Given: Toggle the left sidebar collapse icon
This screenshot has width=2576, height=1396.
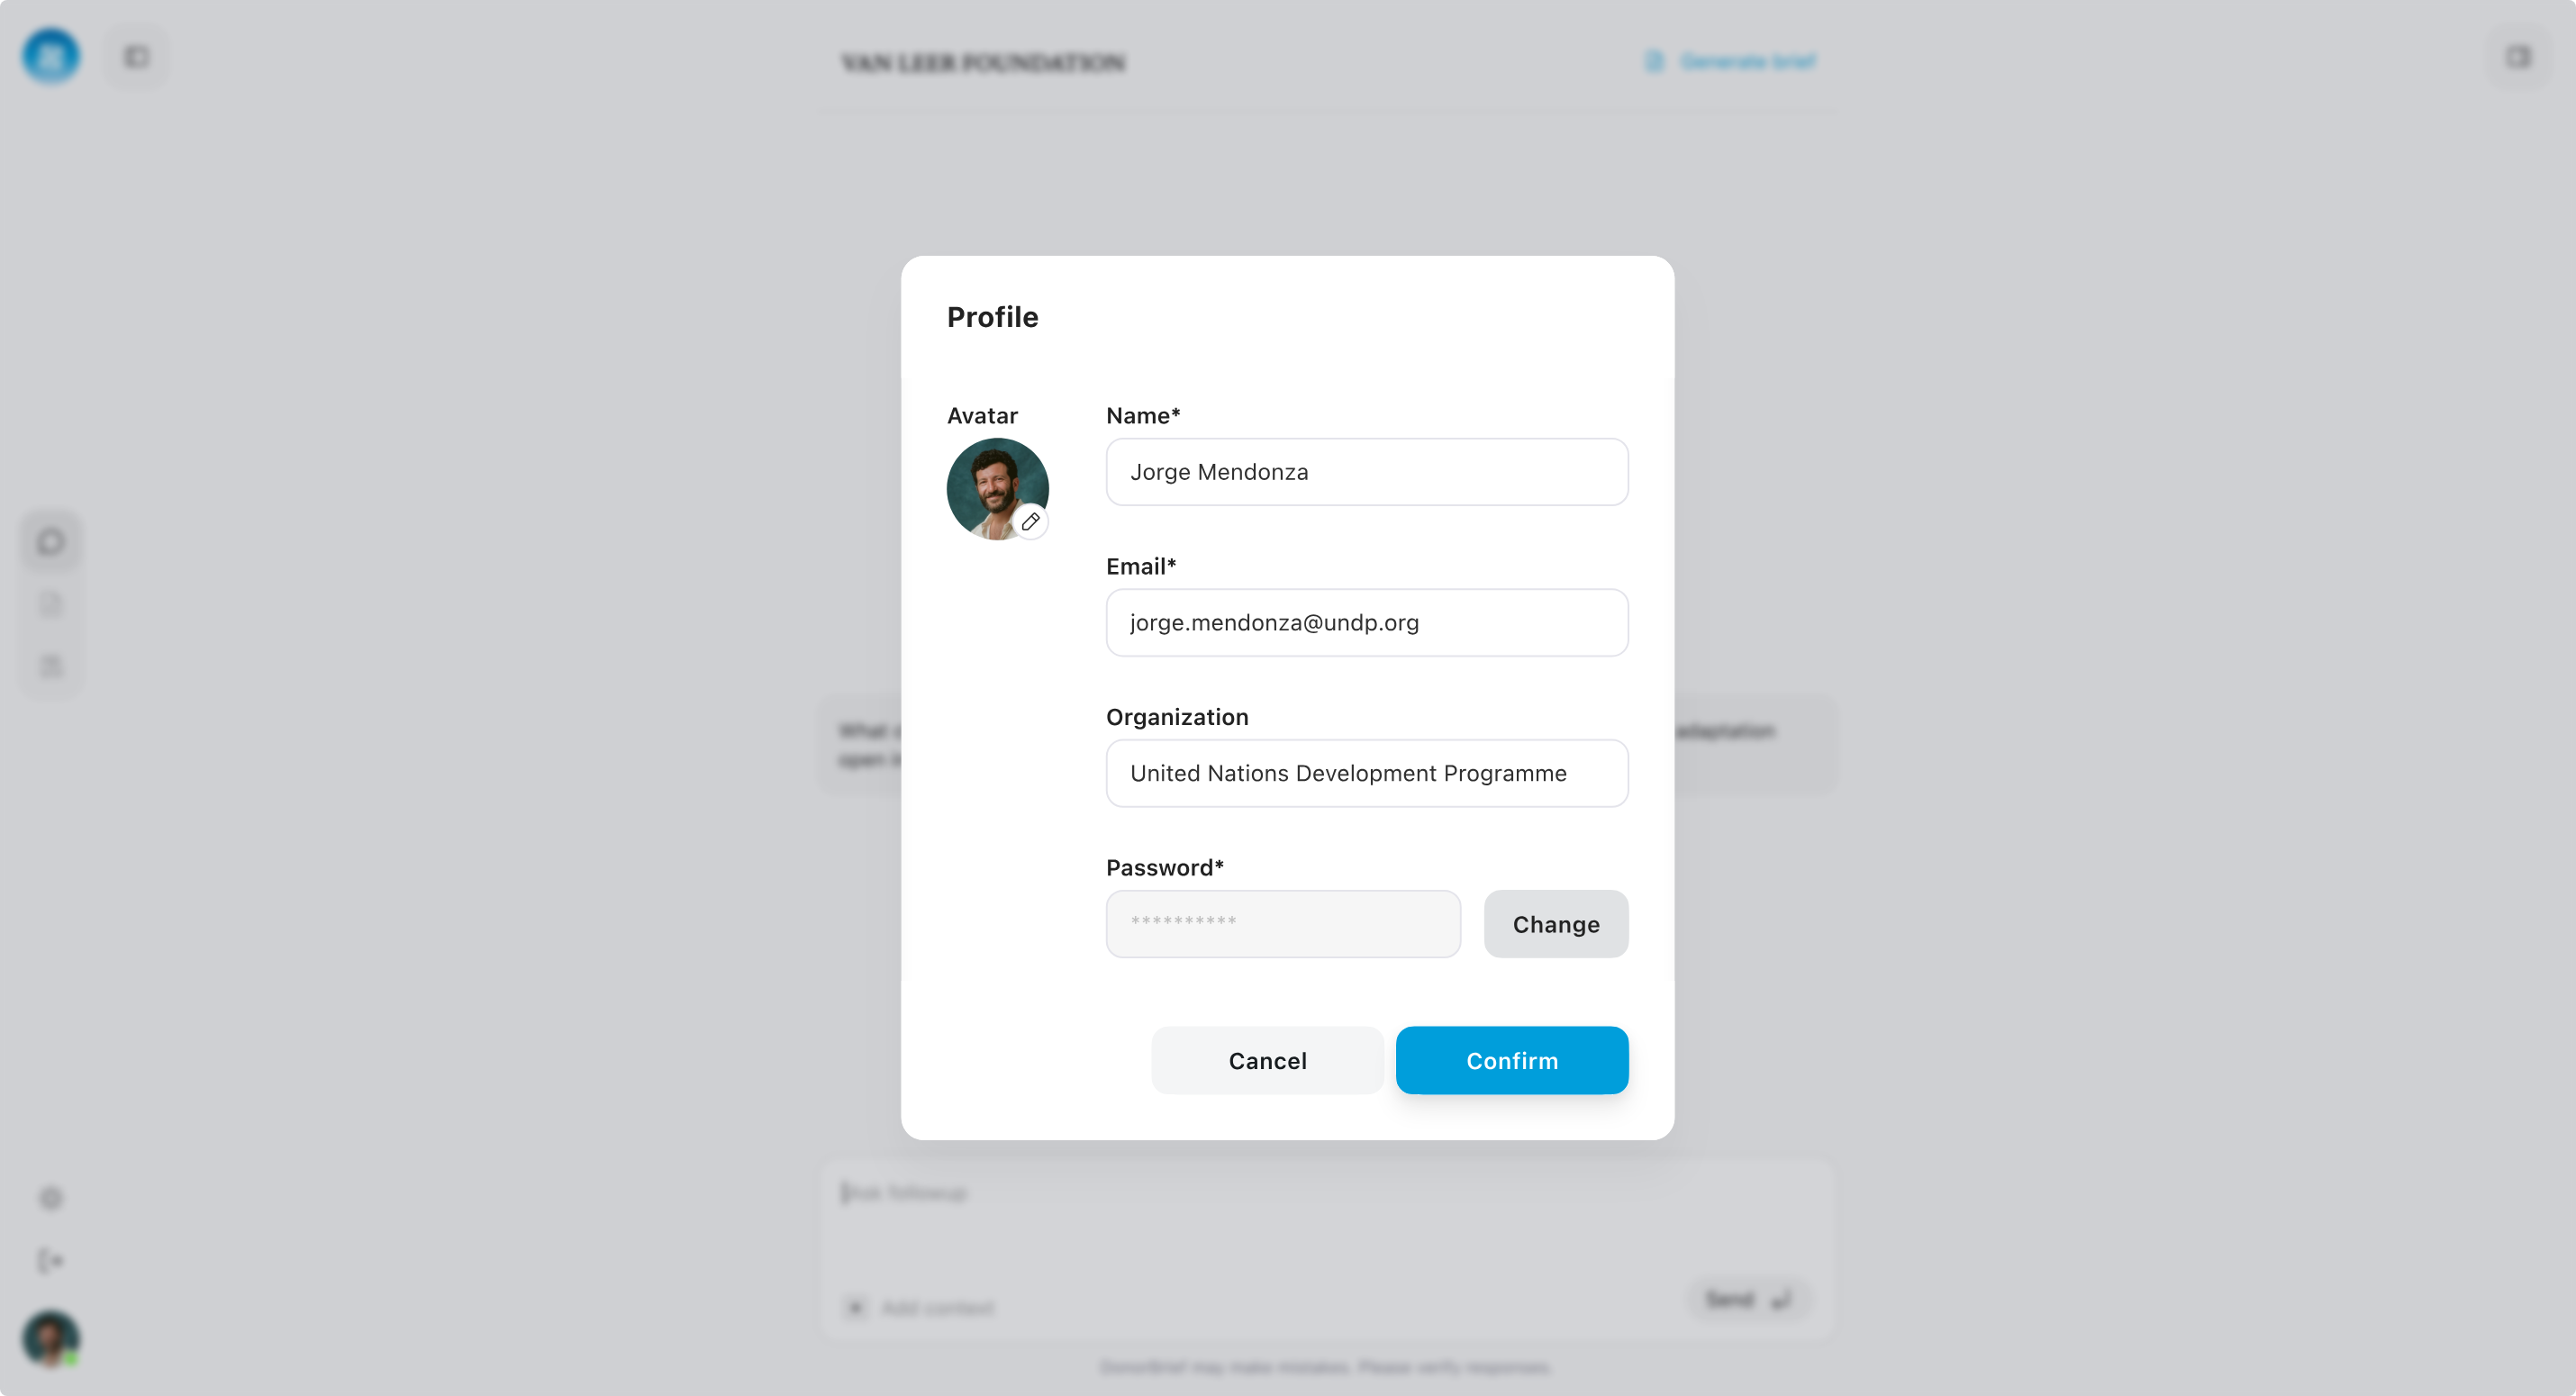Looking at the screenshot, I should pos(137,57).
